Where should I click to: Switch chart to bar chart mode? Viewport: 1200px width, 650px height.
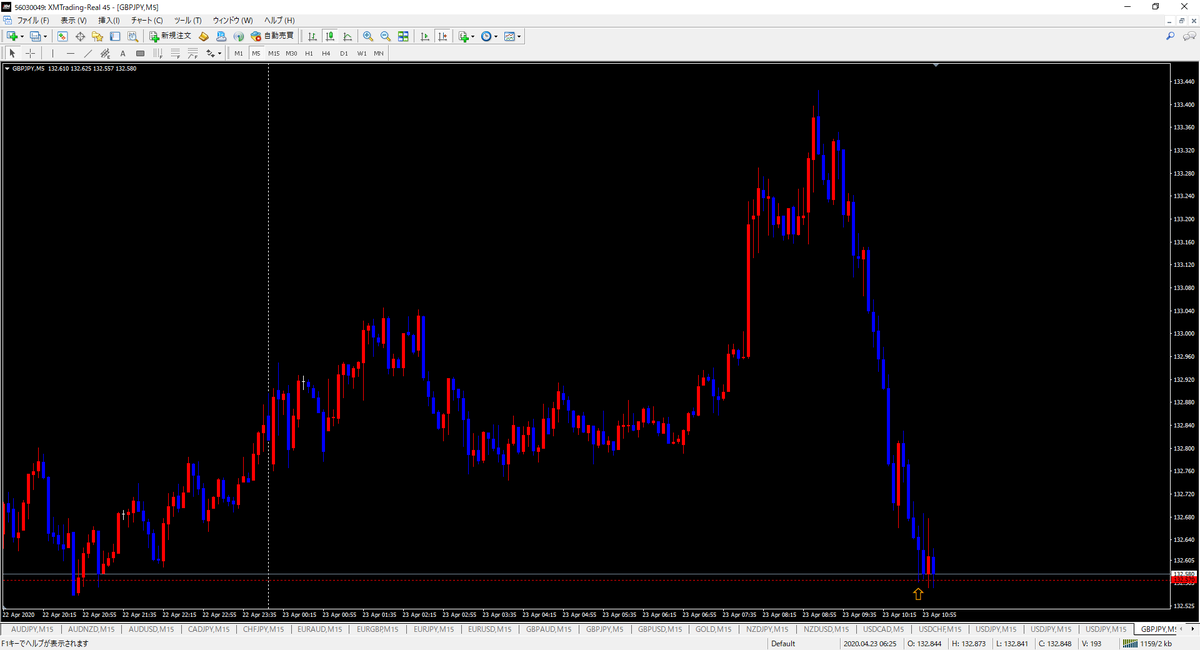(312, 36)
